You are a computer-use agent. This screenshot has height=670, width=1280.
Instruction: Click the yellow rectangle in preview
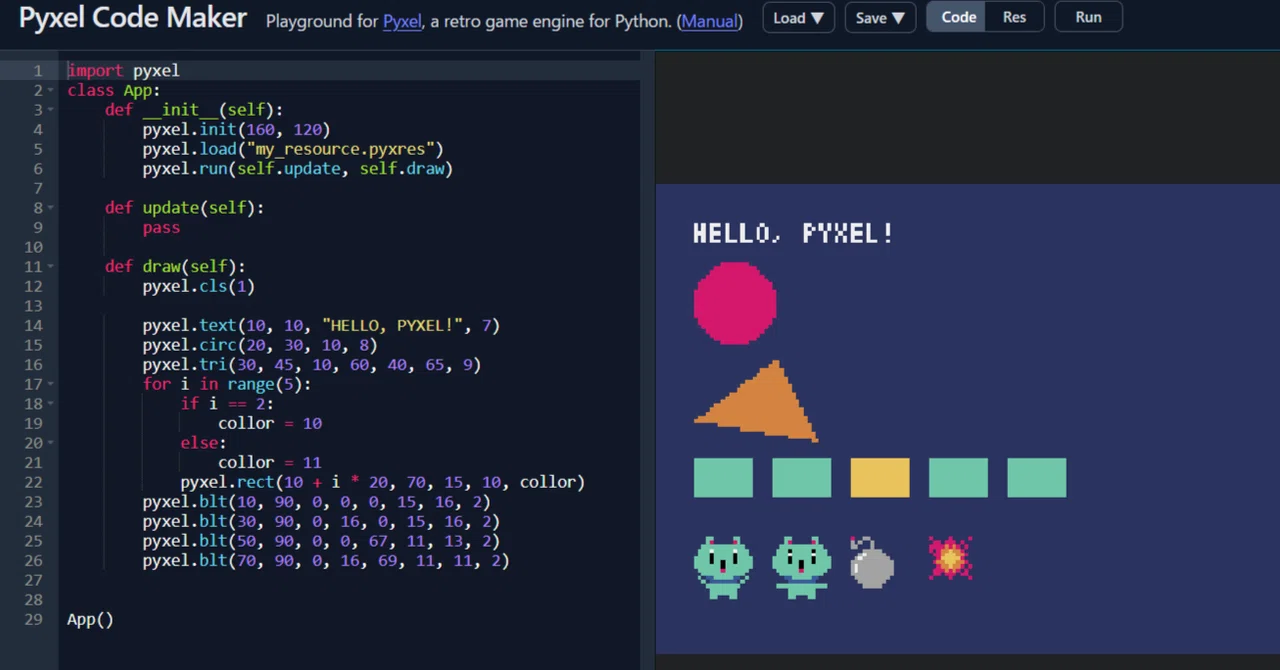[880, 478]
